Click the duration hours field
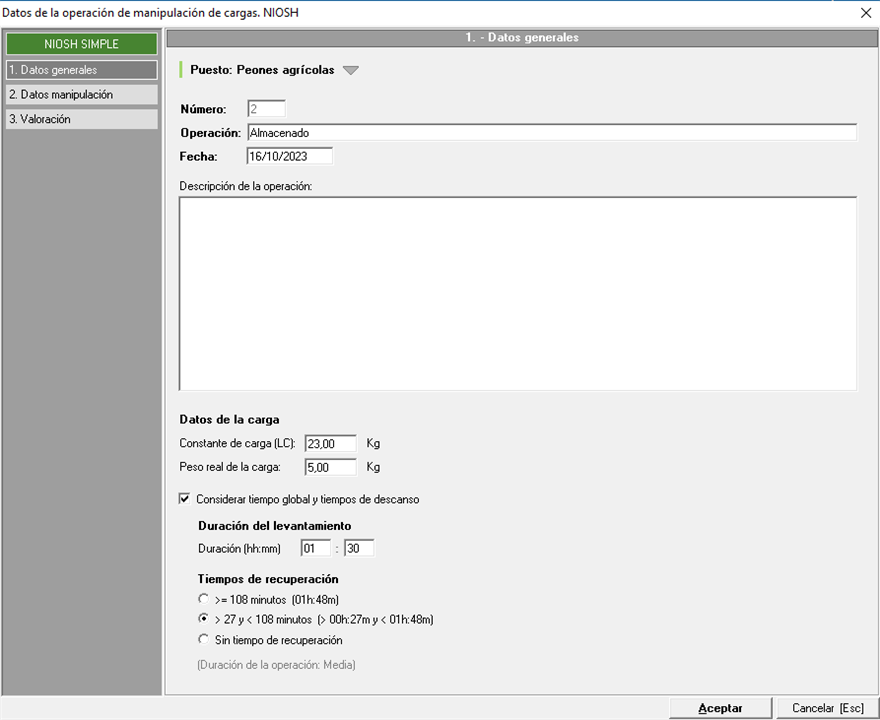Viewport: 880px width, 720px height. coord(315,548)
